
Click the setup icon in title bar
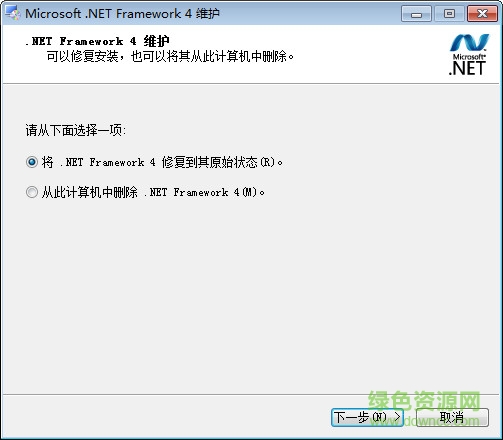(x=13, y=13)
